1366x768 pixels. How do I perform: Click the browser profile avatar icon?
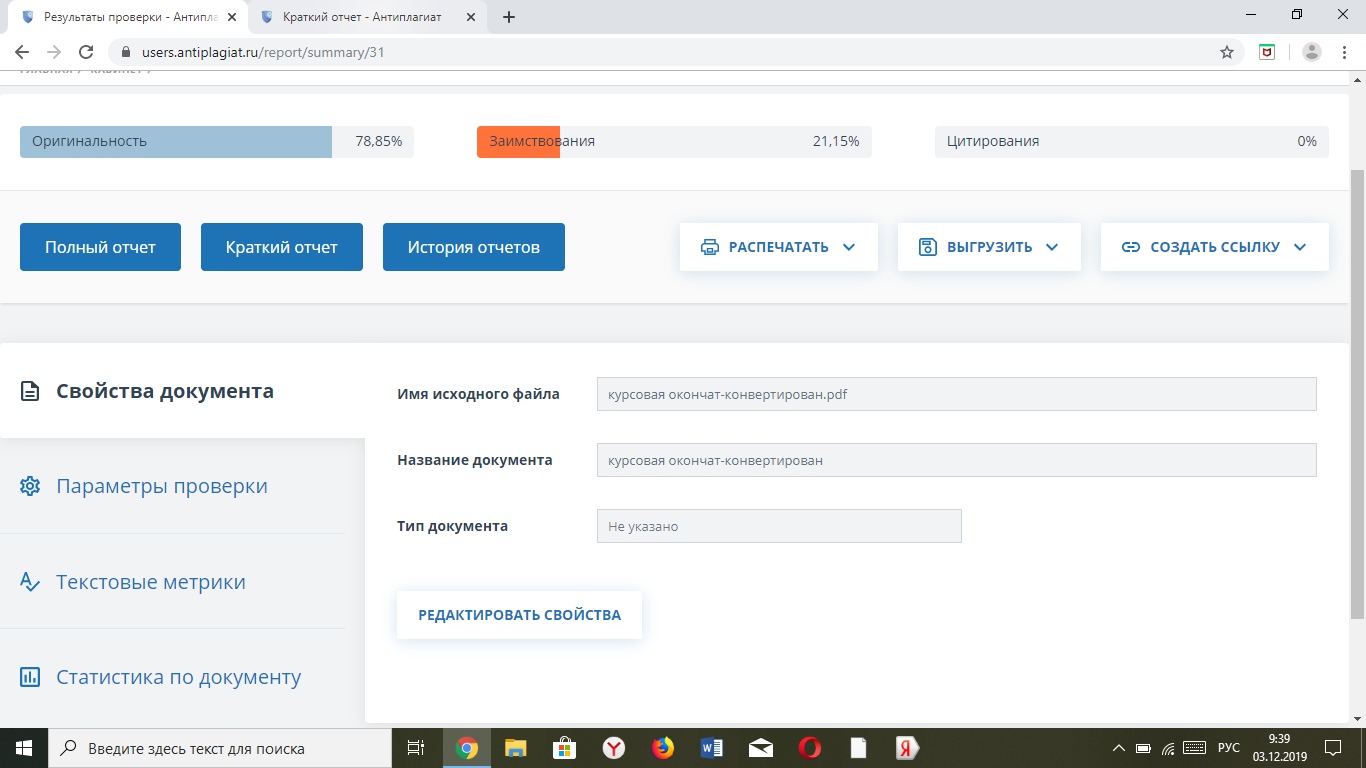click(x=1312, y=53)
